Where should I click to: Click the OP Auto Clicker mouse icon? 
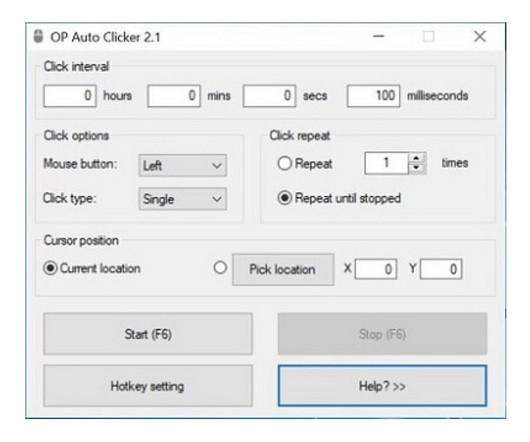coord(39,36)
